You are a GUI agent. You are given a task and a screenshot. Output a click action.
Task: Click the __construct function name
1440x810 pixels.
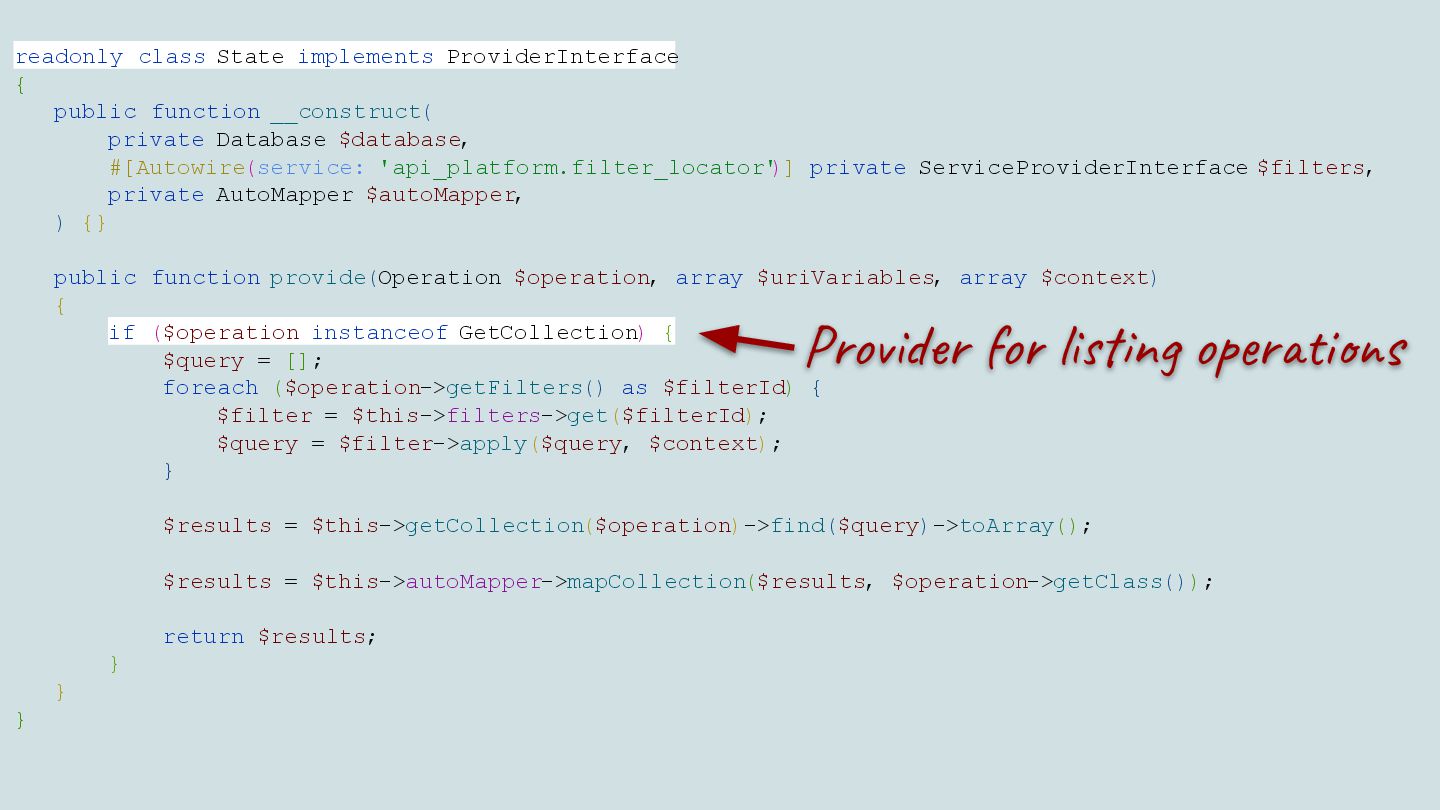click(346, 111)
